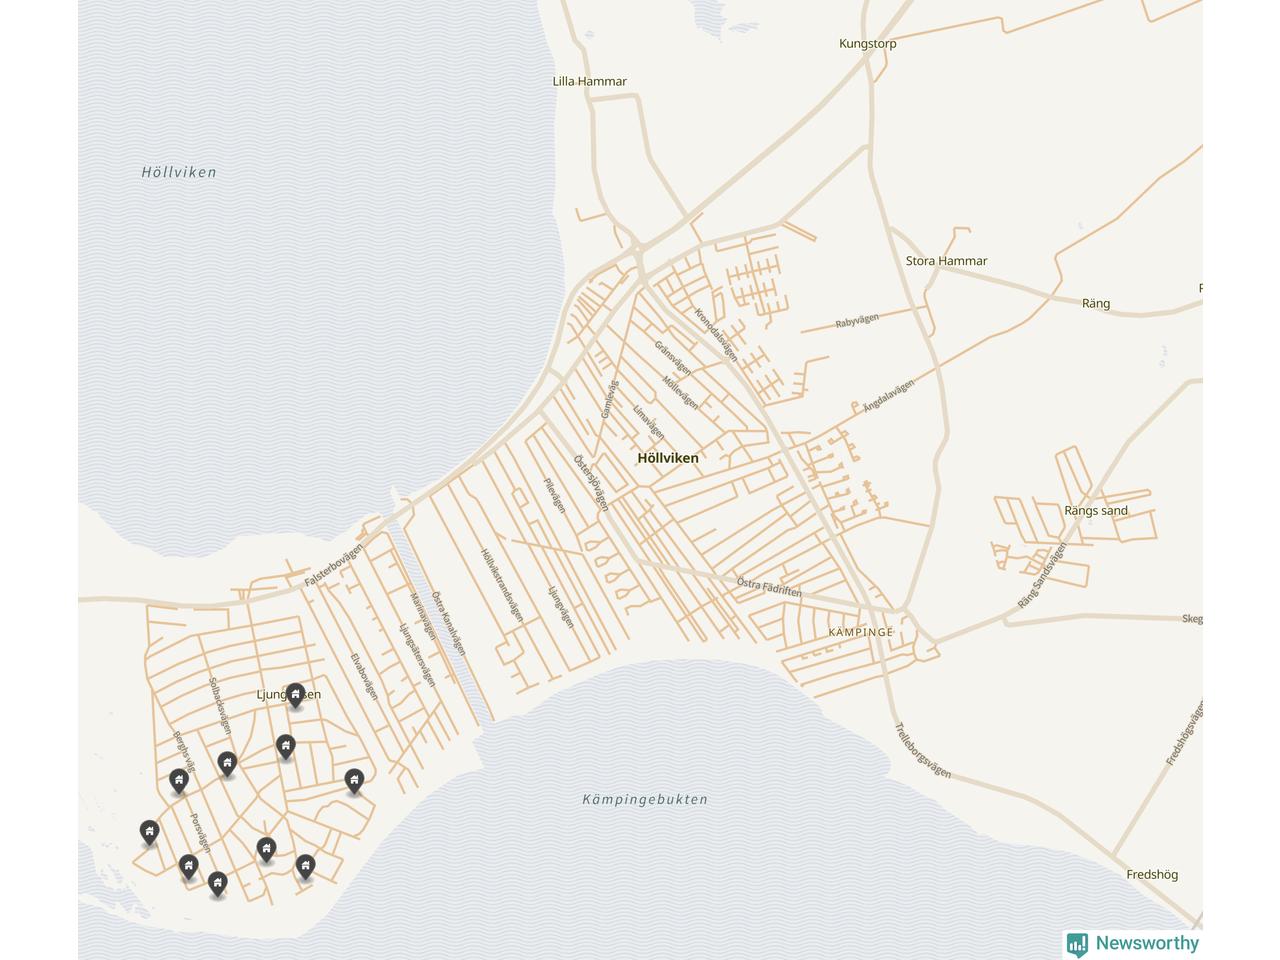The height and width of the screenshot is (960, 1280).
Task: Select the KÄMPINGE place label
Action: point(860,632)
